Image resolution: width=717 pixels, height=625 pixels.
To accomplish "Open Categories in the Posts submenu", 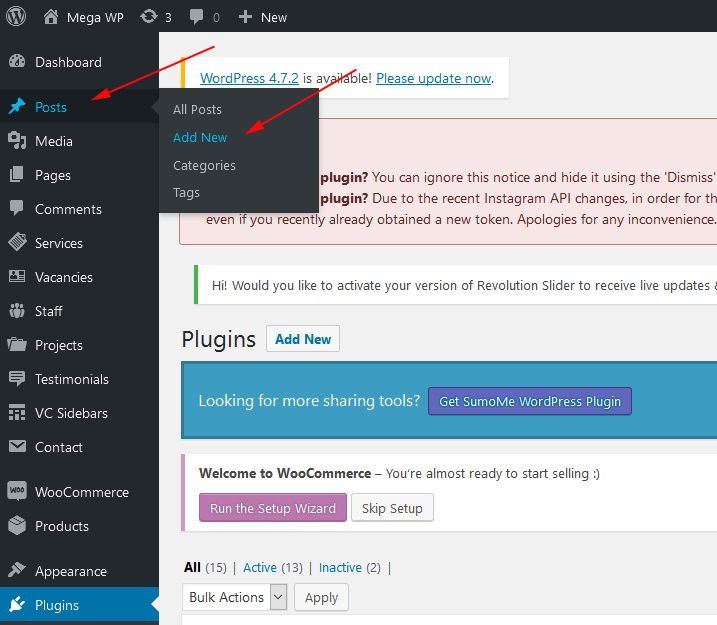I will (204, 166).
